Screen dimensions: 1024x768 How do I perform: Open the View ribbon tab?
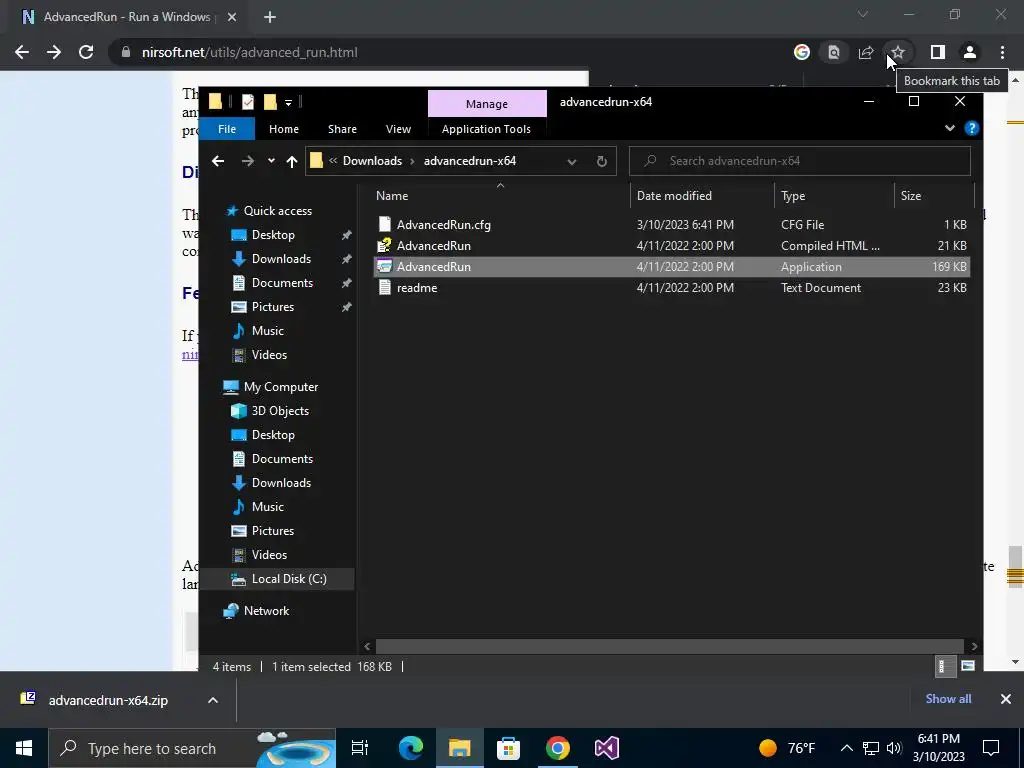tap(398, 129)
